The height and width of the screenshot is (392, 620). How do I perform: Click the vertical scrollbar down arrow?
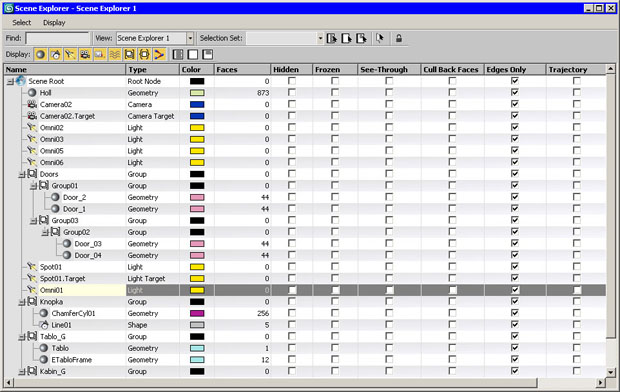[611, 372]
